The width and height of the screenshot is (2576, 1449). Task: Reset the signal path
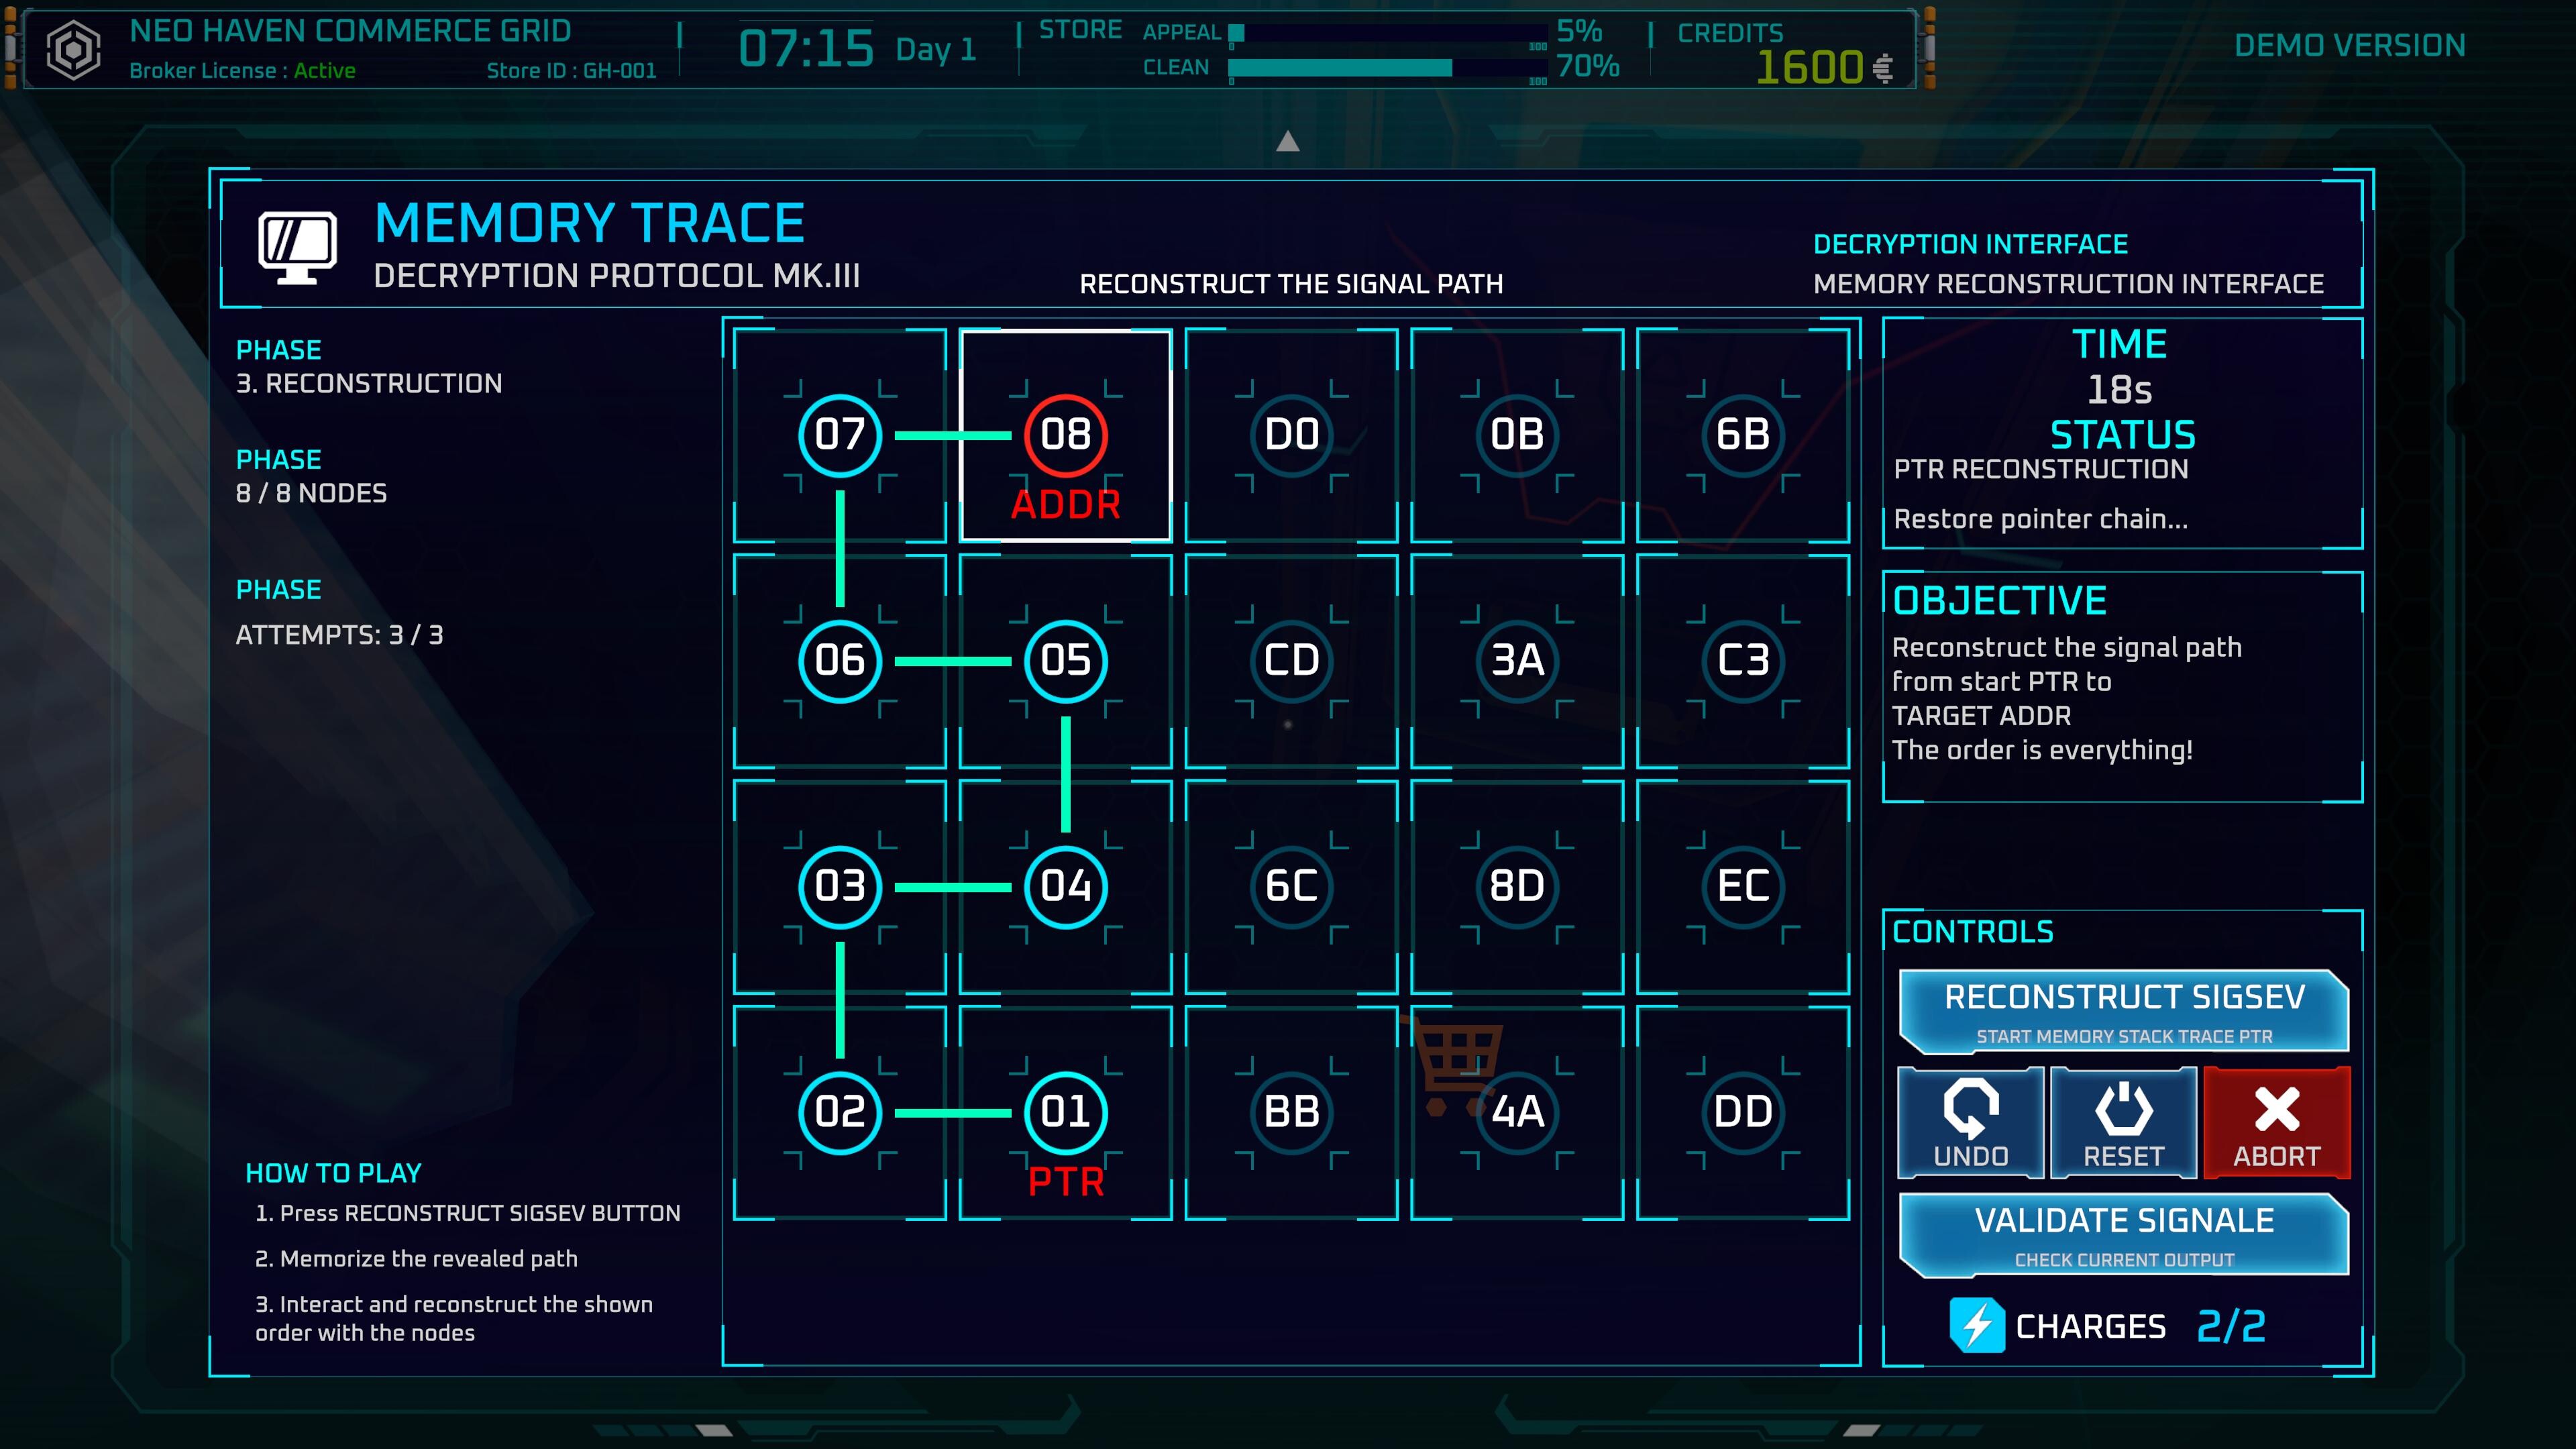[x=2123, y=1123]
